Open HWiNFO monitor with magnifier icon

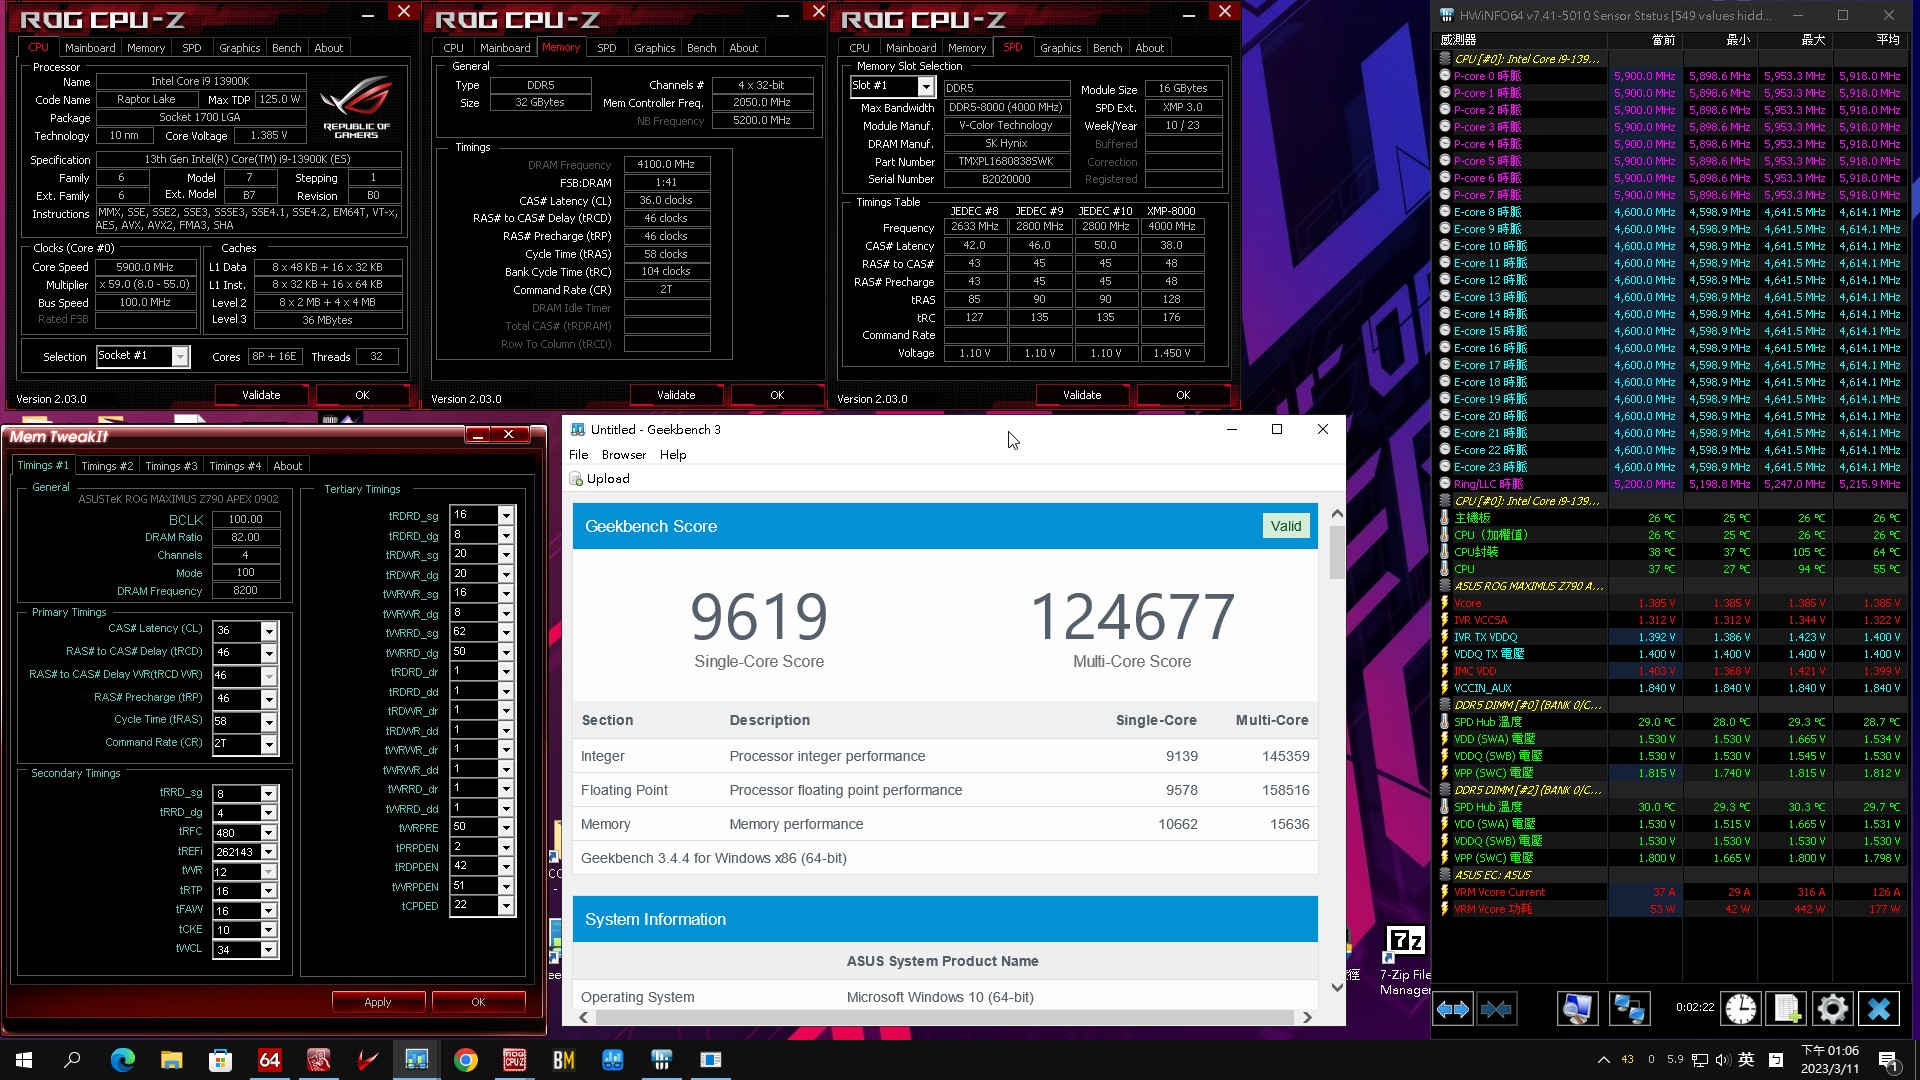pos(1577,1009)
